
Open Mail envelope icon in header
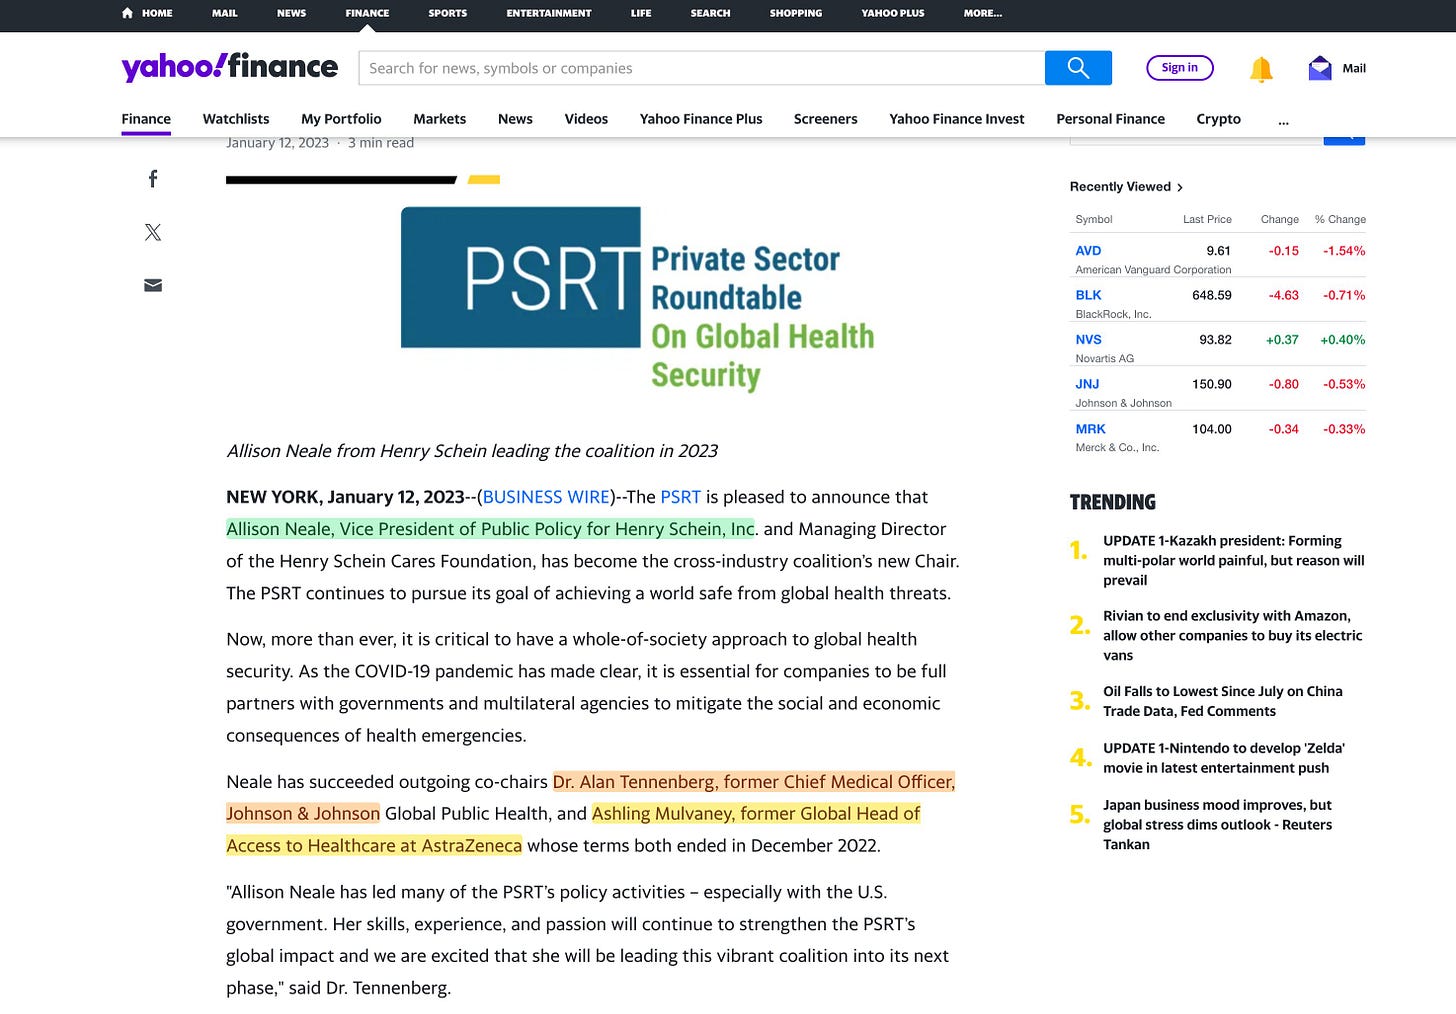[1320, 68]
